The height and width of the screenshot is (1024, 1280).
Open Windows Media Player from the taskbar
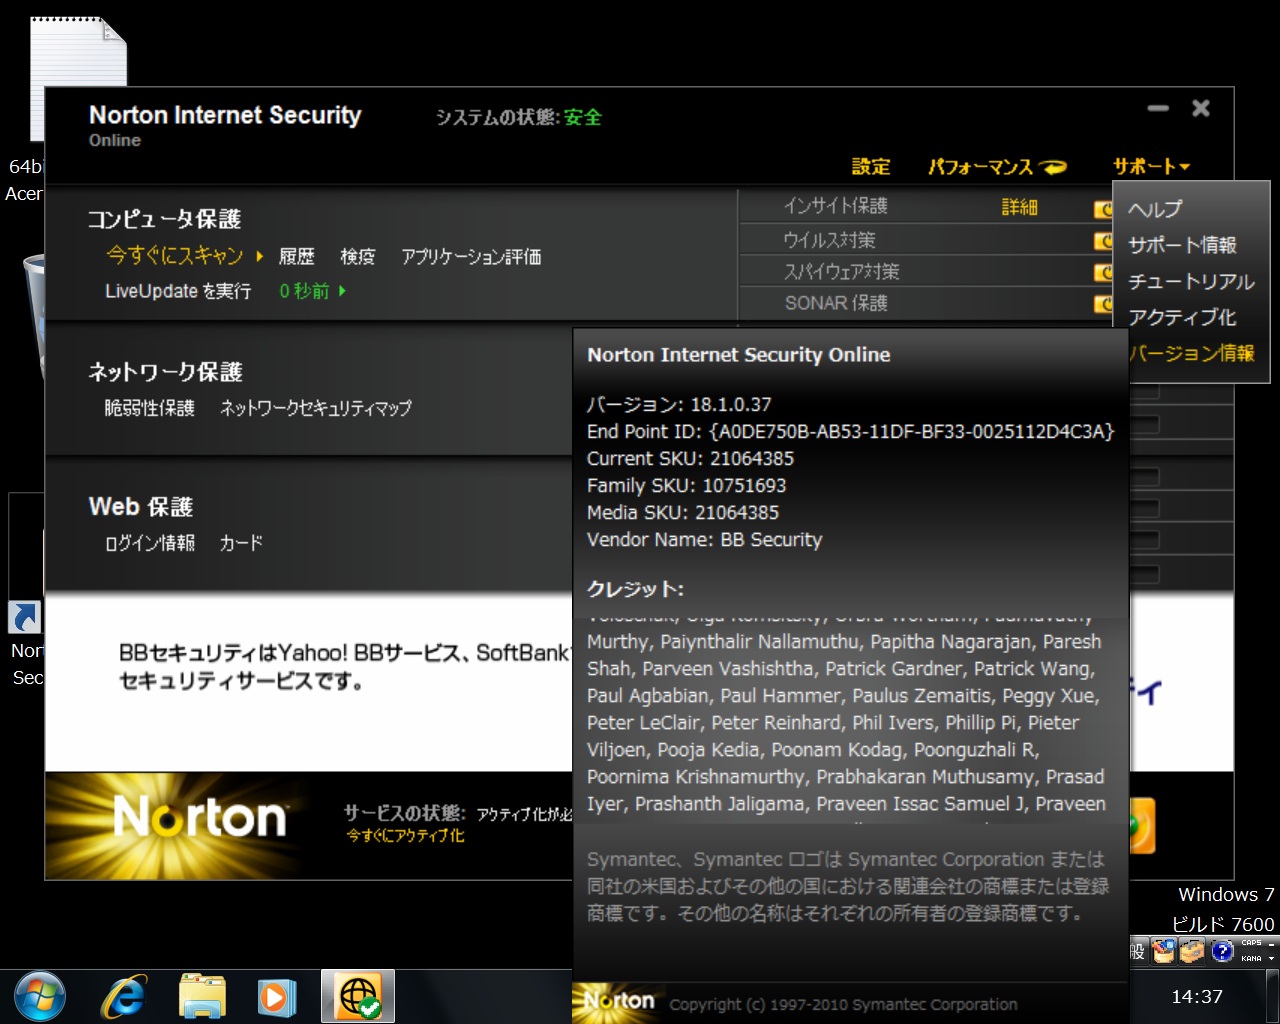(x=277, y=996)
